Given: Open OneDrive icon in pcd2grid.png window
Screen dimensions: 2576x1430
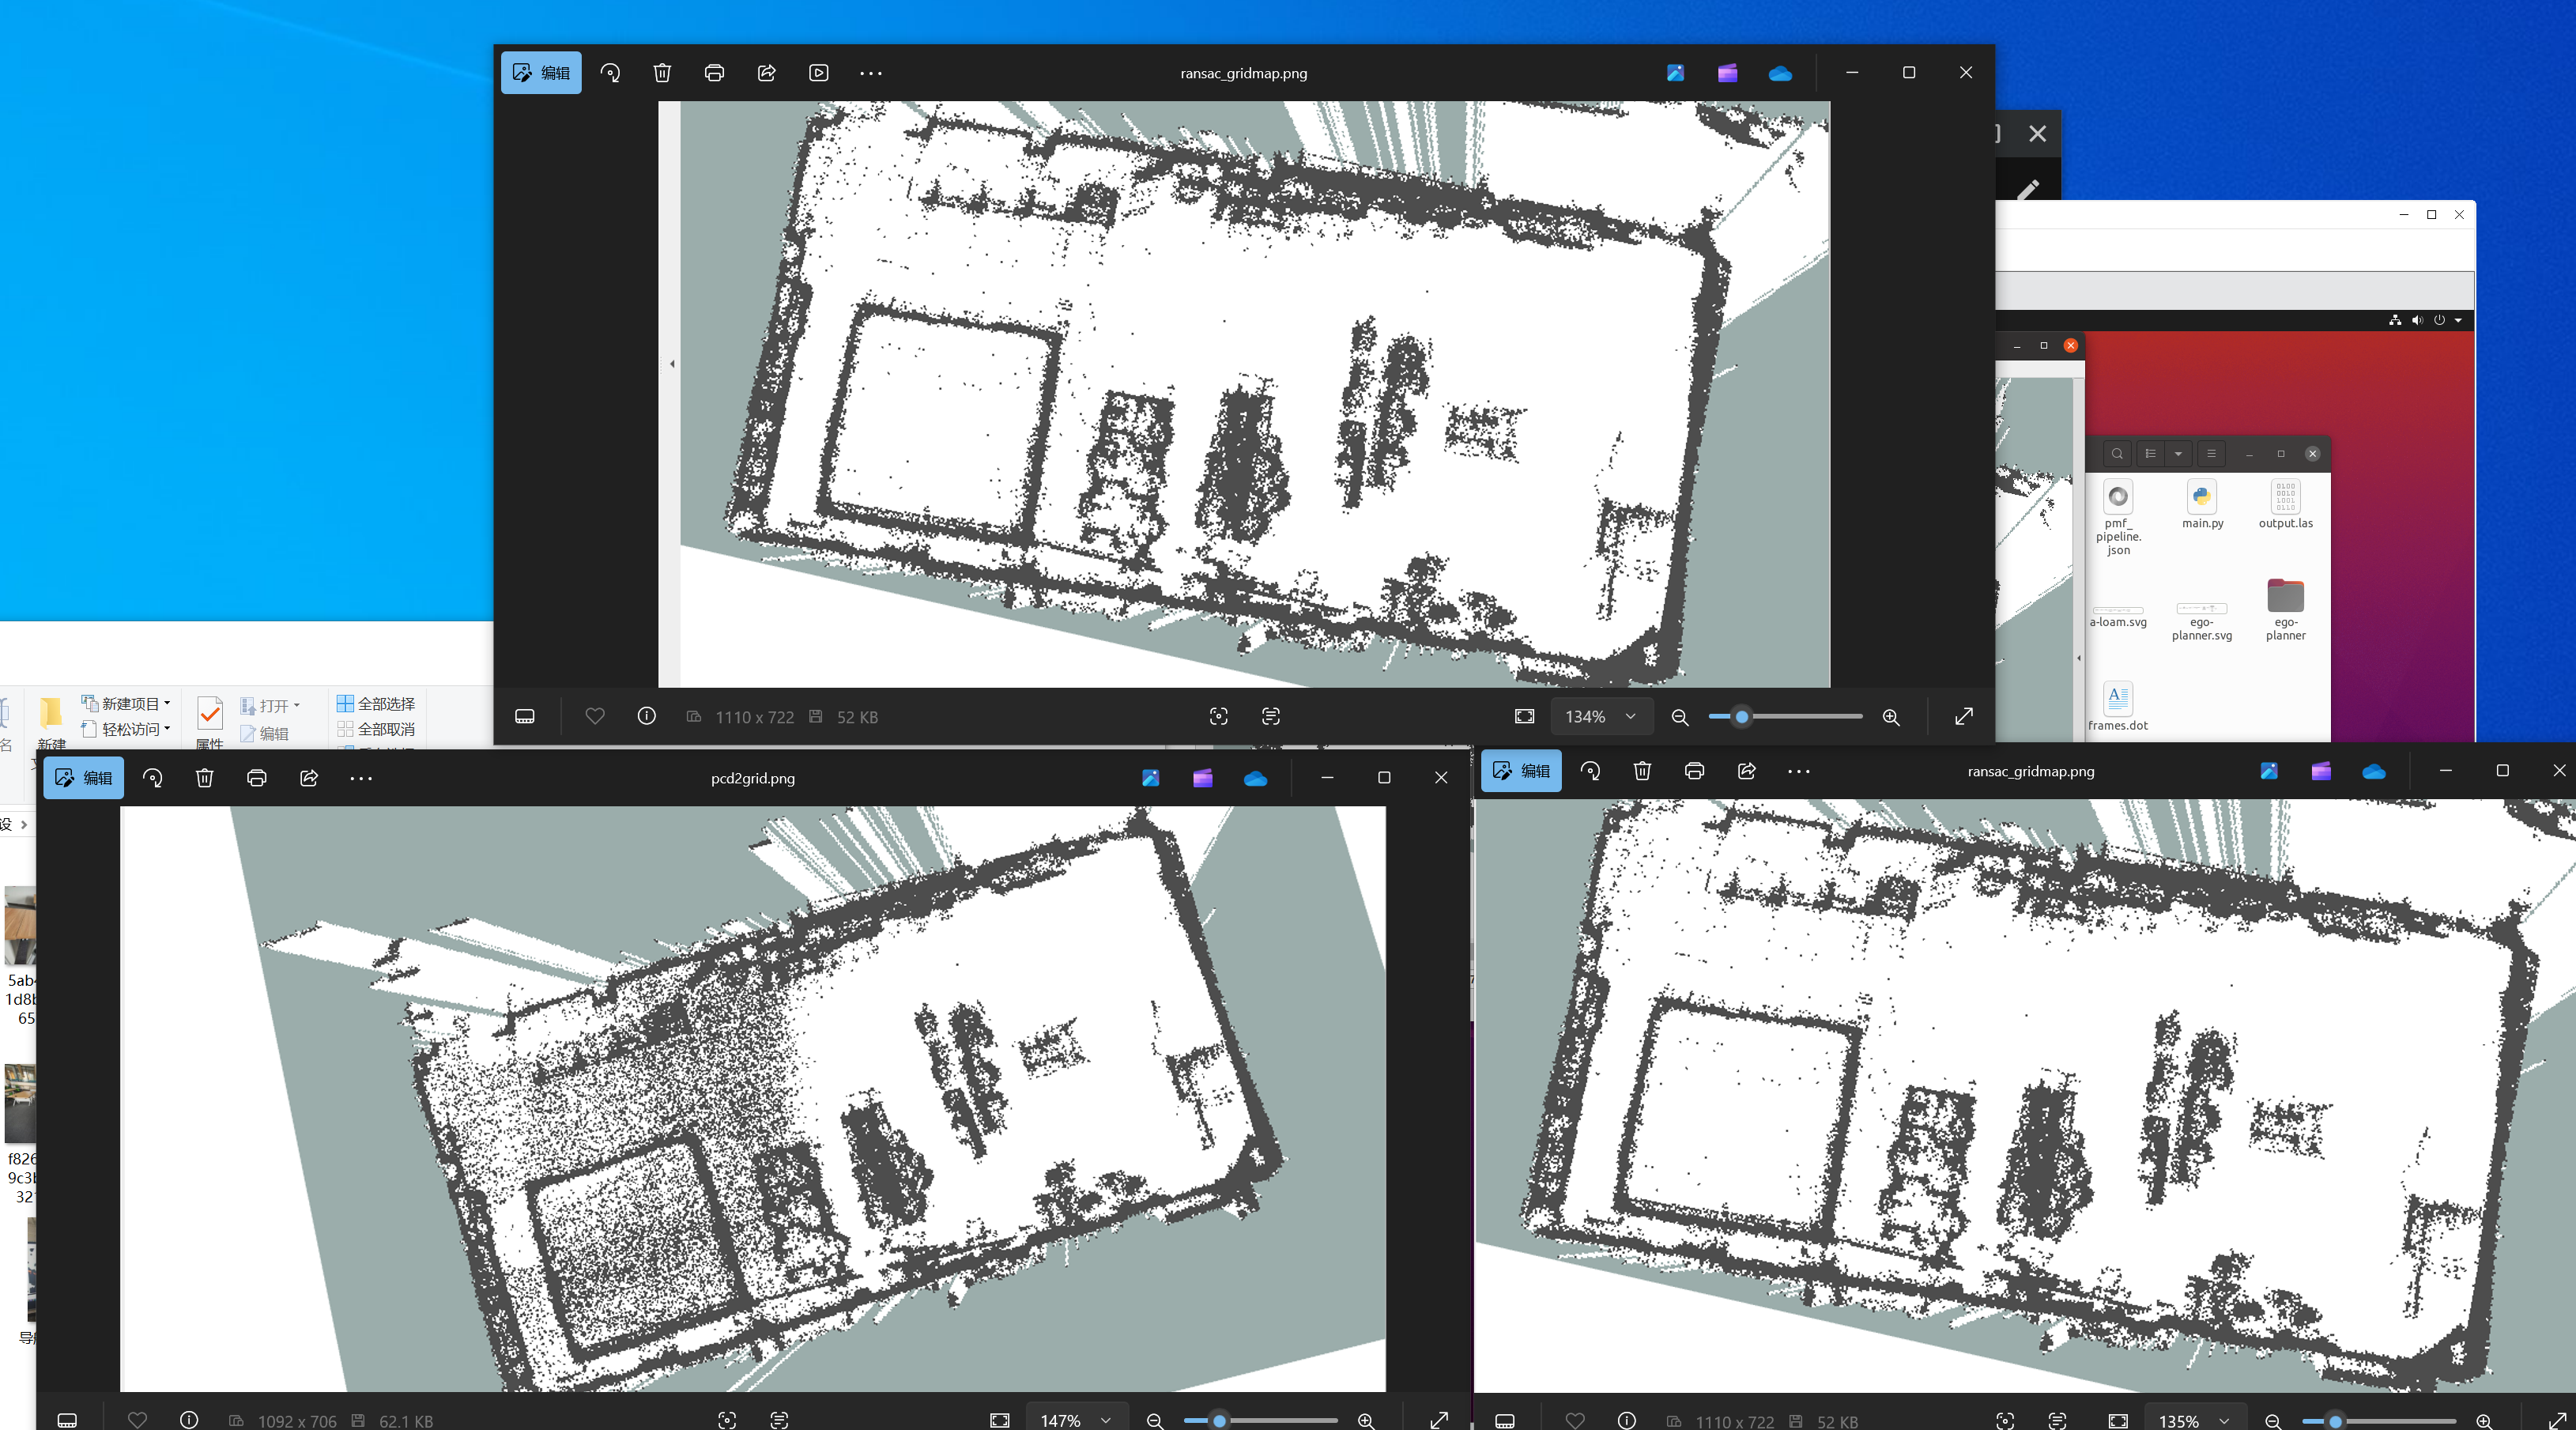Looking at the screenshot, I should coord(1255,778).
